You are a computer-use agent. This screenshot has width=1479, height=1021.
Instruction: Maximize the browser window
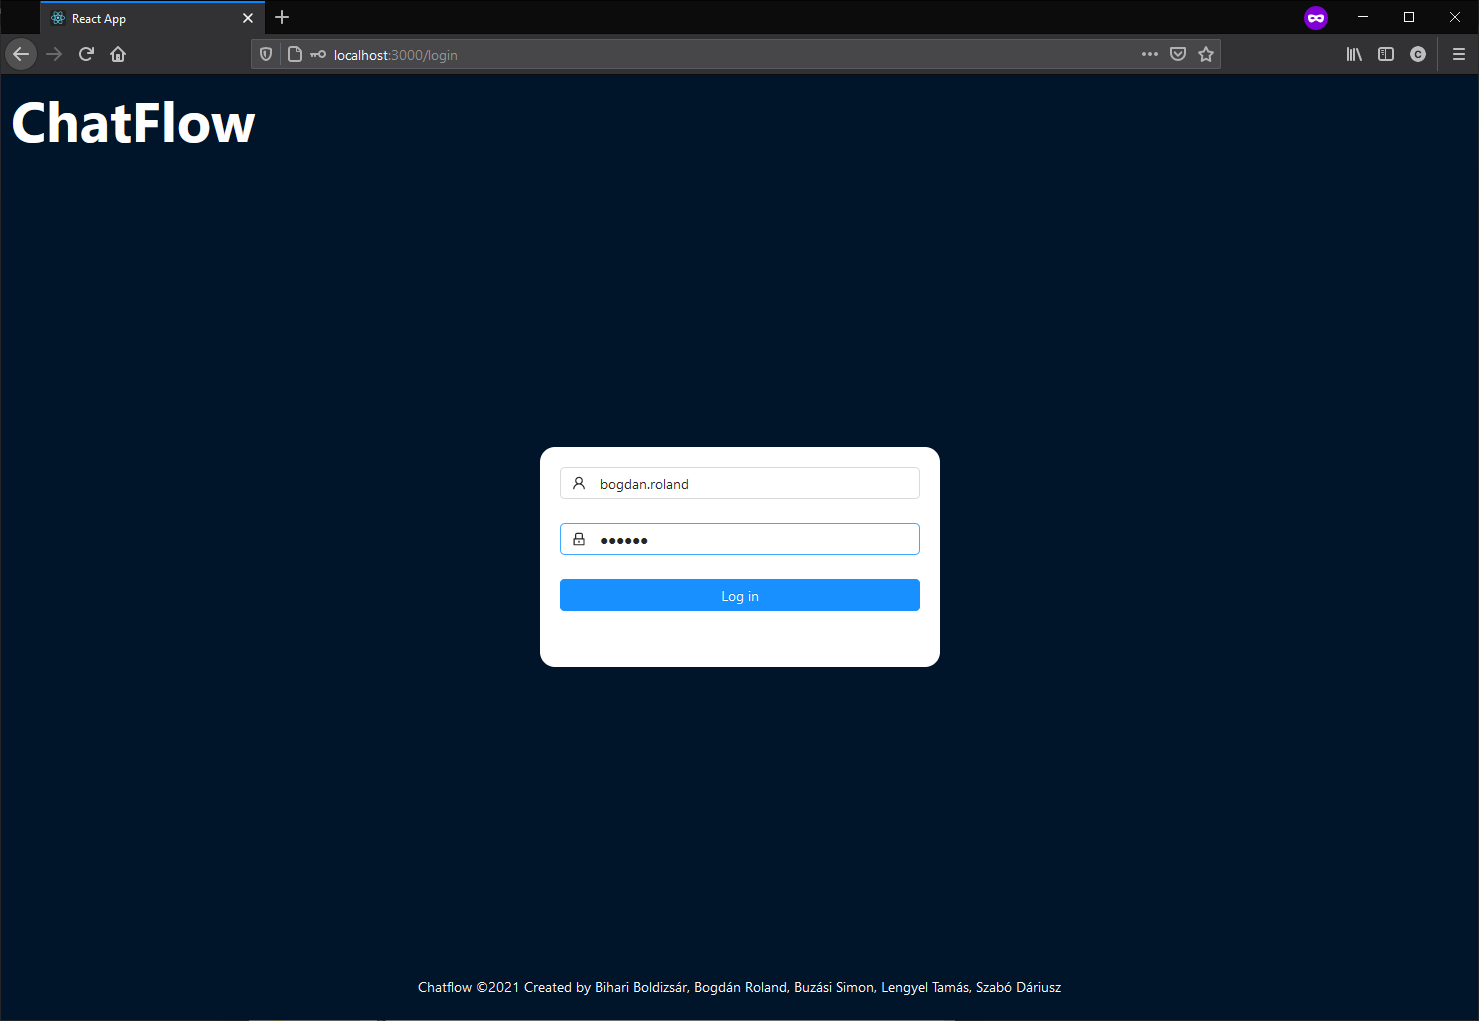tap(1409, 17)
